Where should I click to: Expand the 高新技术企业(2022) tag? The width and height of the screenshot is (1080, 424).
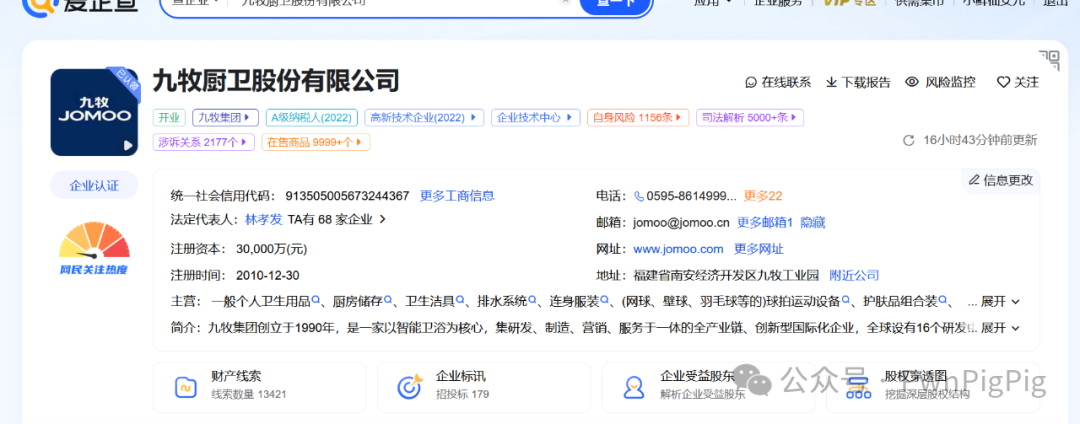coord(424,118)
